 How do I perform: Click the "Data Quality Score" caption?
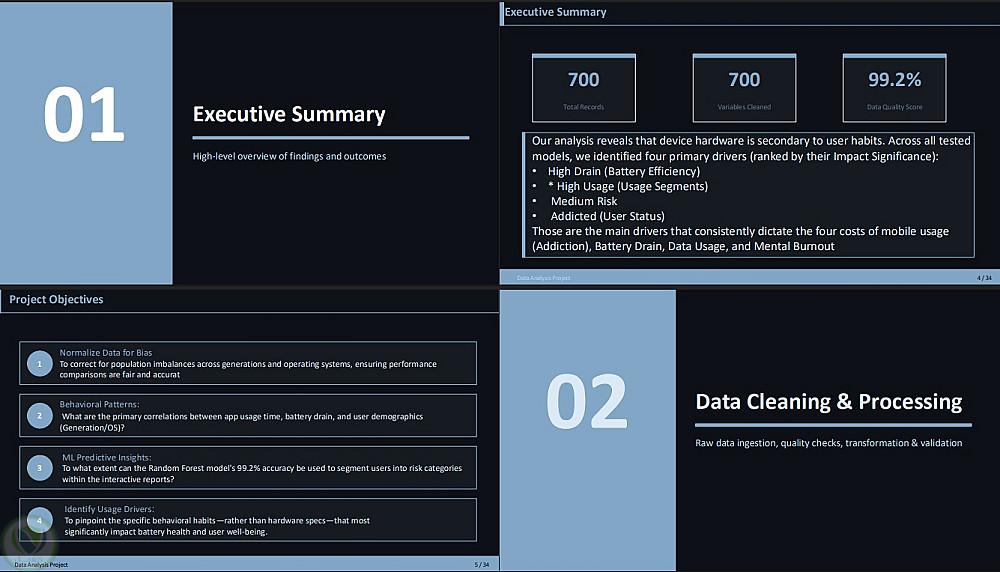click(x=894, y=107)
